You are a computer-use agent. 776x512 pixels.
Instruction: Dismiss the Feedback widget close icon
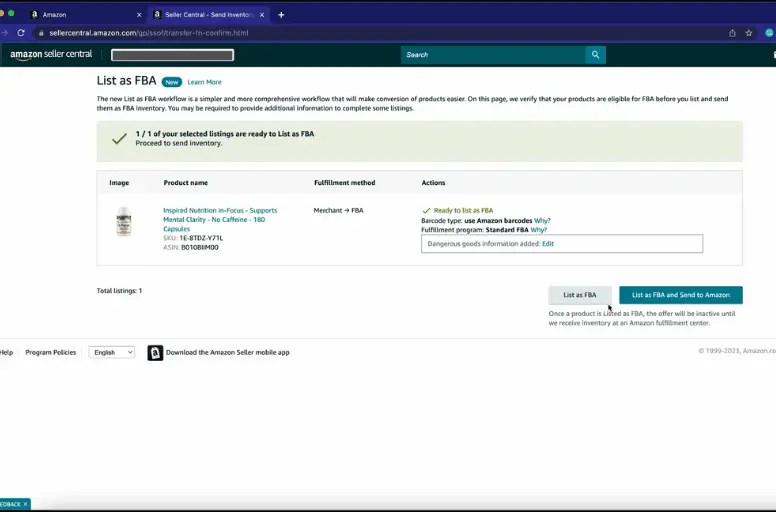(x=25, y=504)
